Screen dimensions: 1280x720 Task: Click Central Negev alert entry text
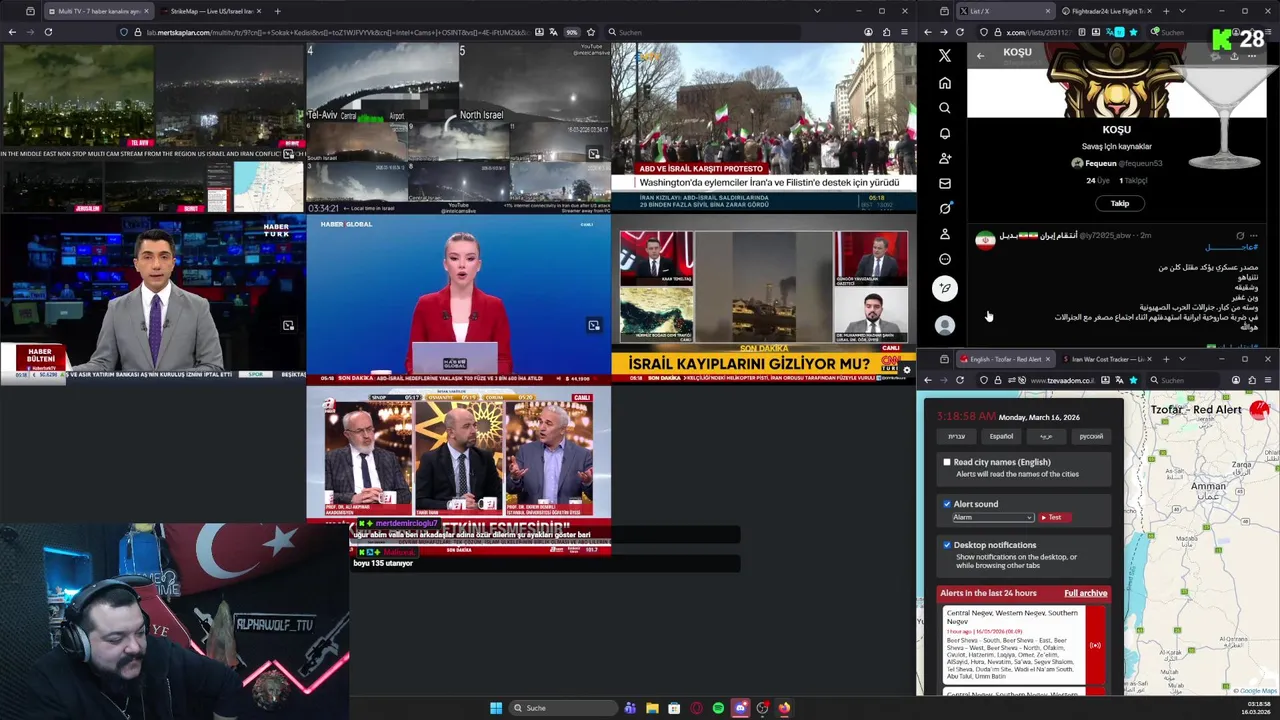pyautogui.click(x=1012, y=644)
